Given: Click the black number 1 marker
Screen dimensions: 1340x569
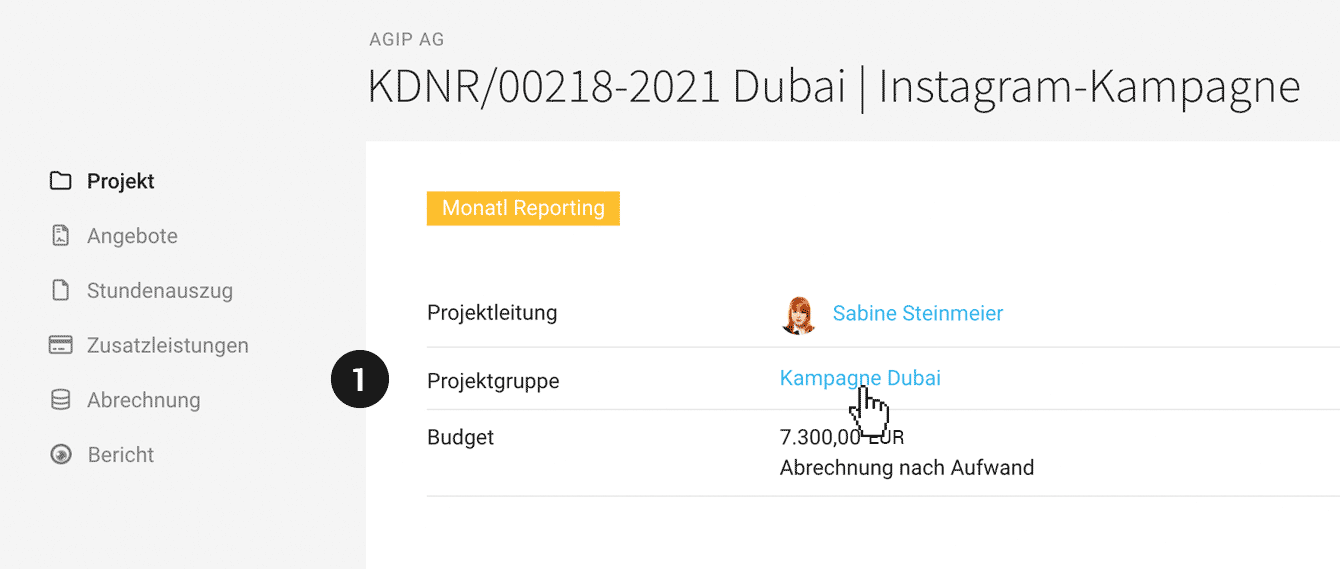Looking at the screenshot, I should [x=359, y=381].
